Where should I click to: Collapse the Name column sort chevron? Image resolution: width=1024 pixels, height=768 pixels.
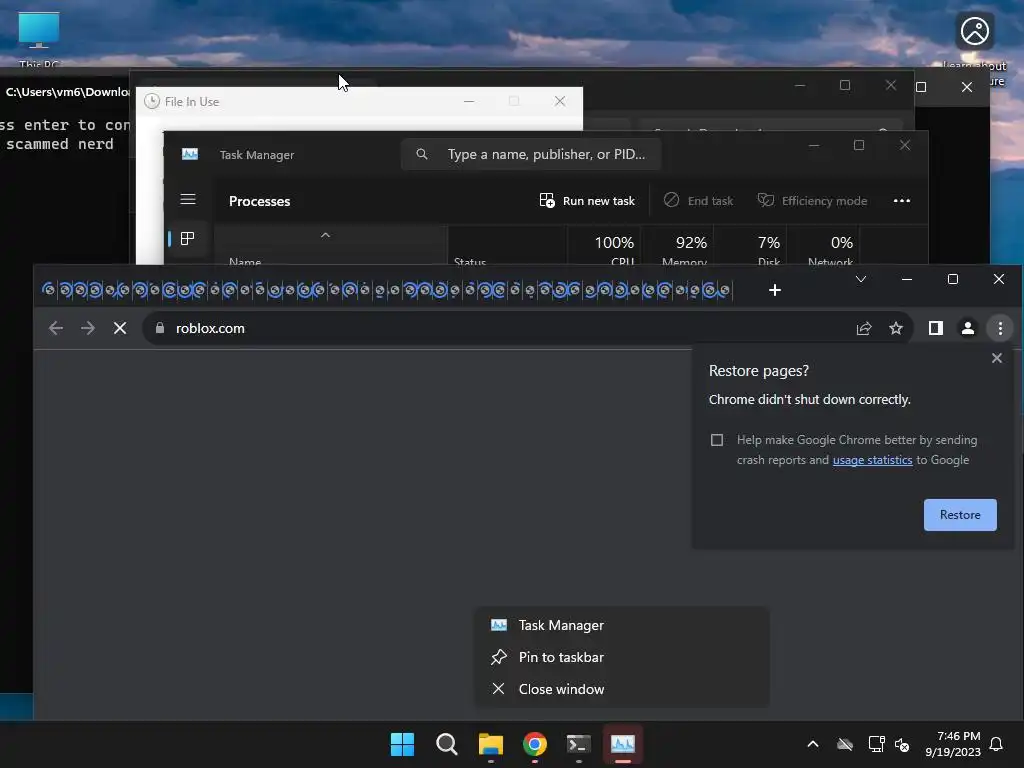point(325,235)
